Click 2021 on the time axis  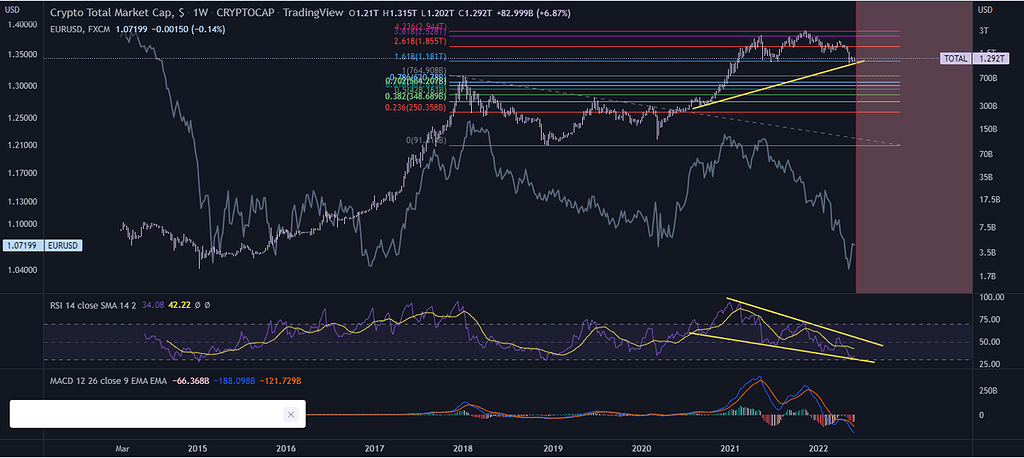click(730, 449)
